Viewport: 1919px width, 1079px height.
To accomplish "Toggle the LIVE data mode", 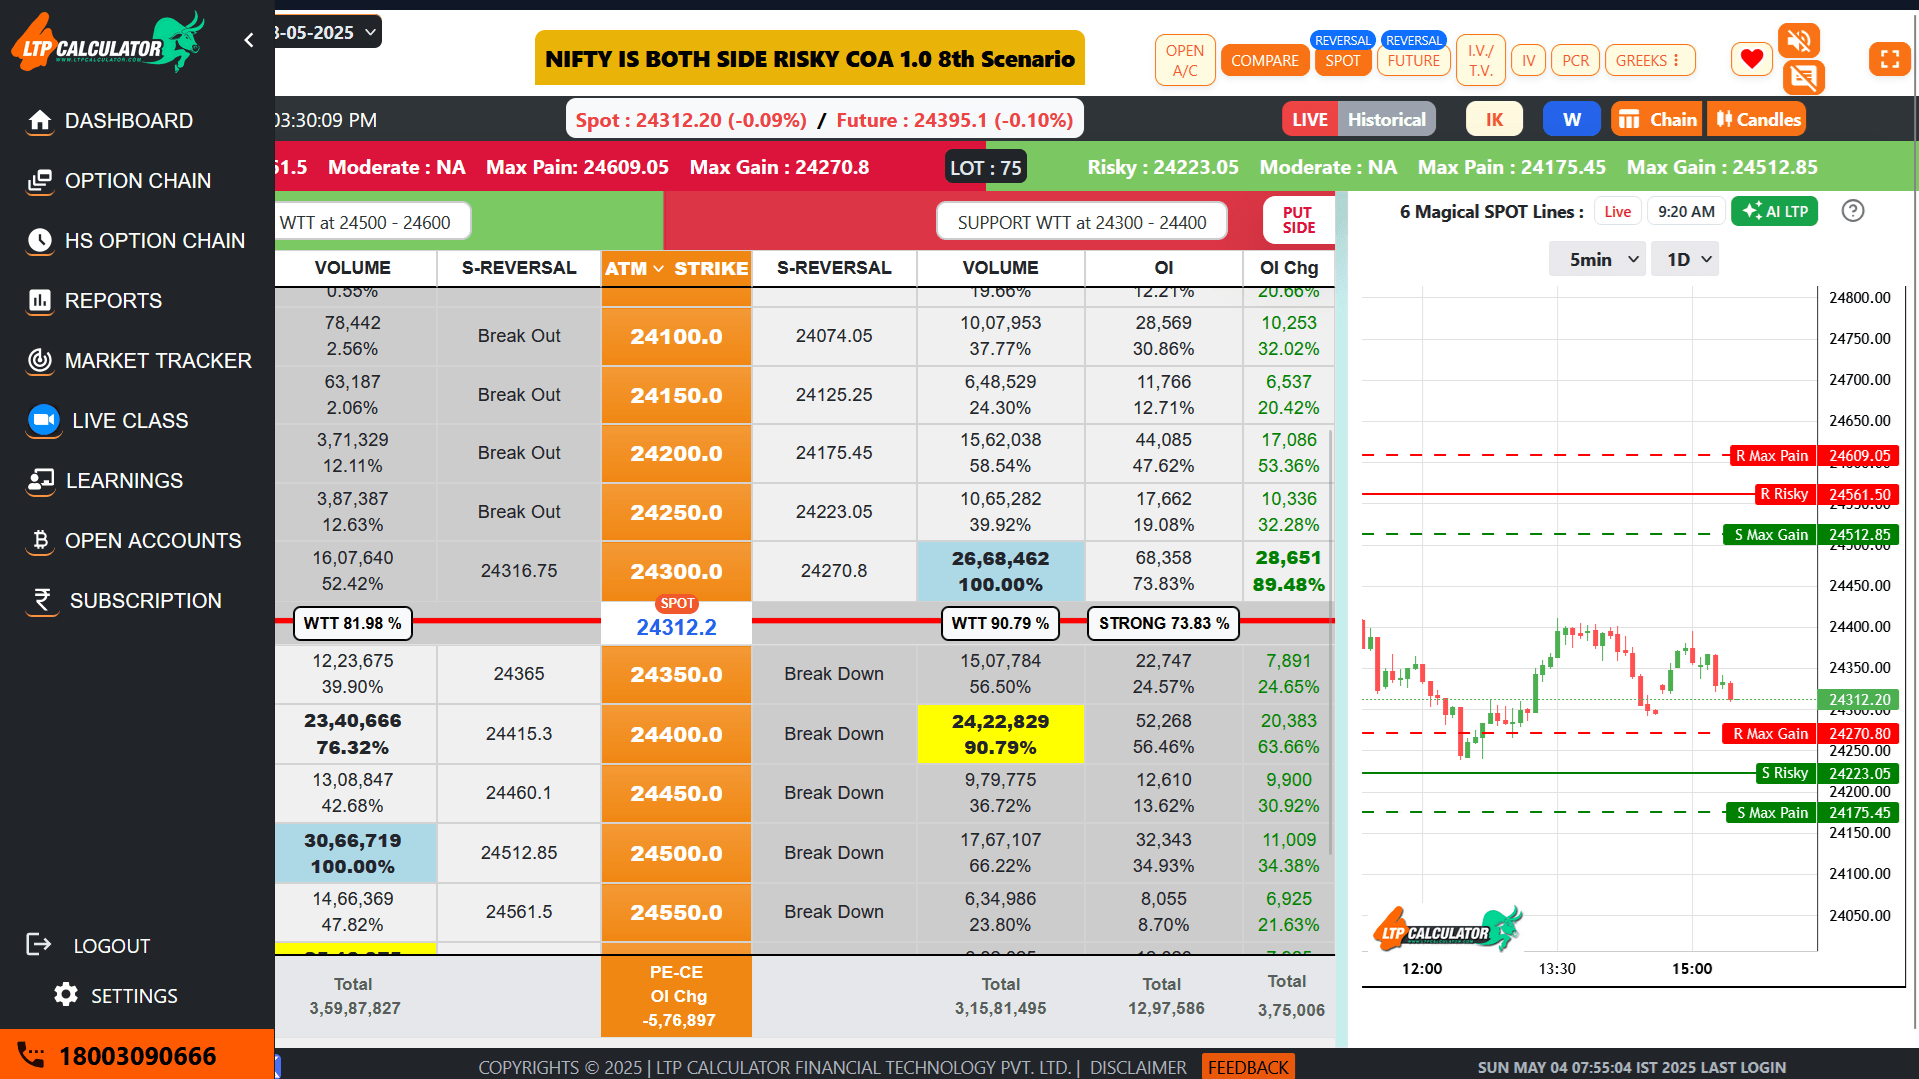I will [1309, 119].
